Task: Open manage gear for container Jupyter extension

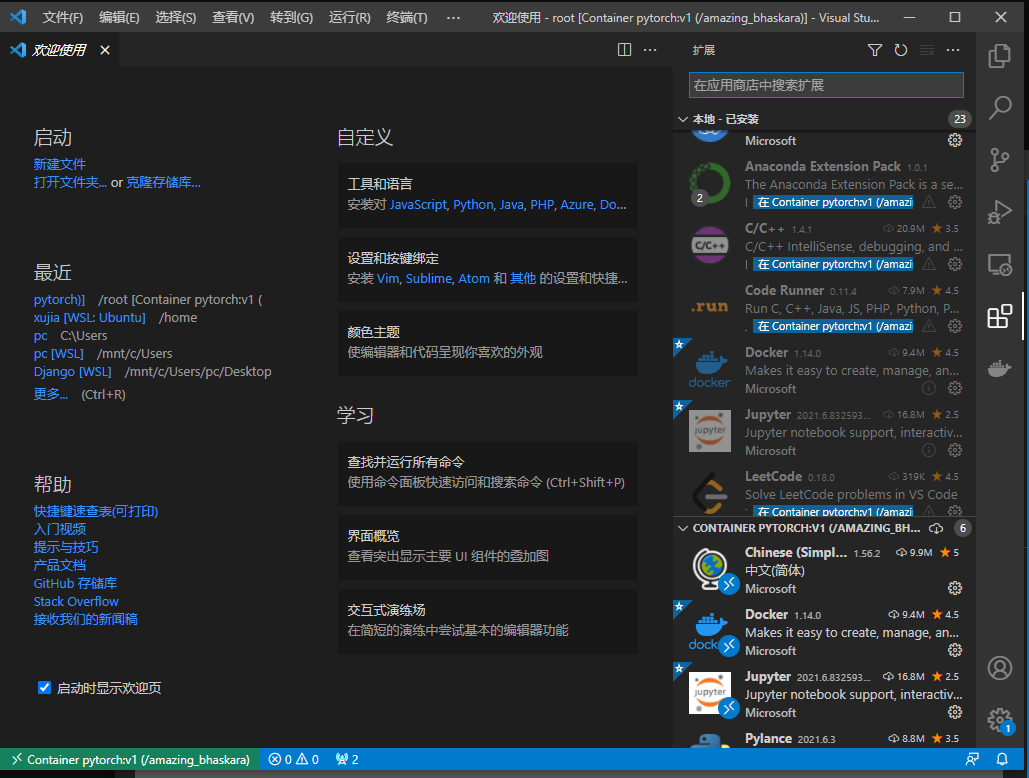Action: (955, 712)
